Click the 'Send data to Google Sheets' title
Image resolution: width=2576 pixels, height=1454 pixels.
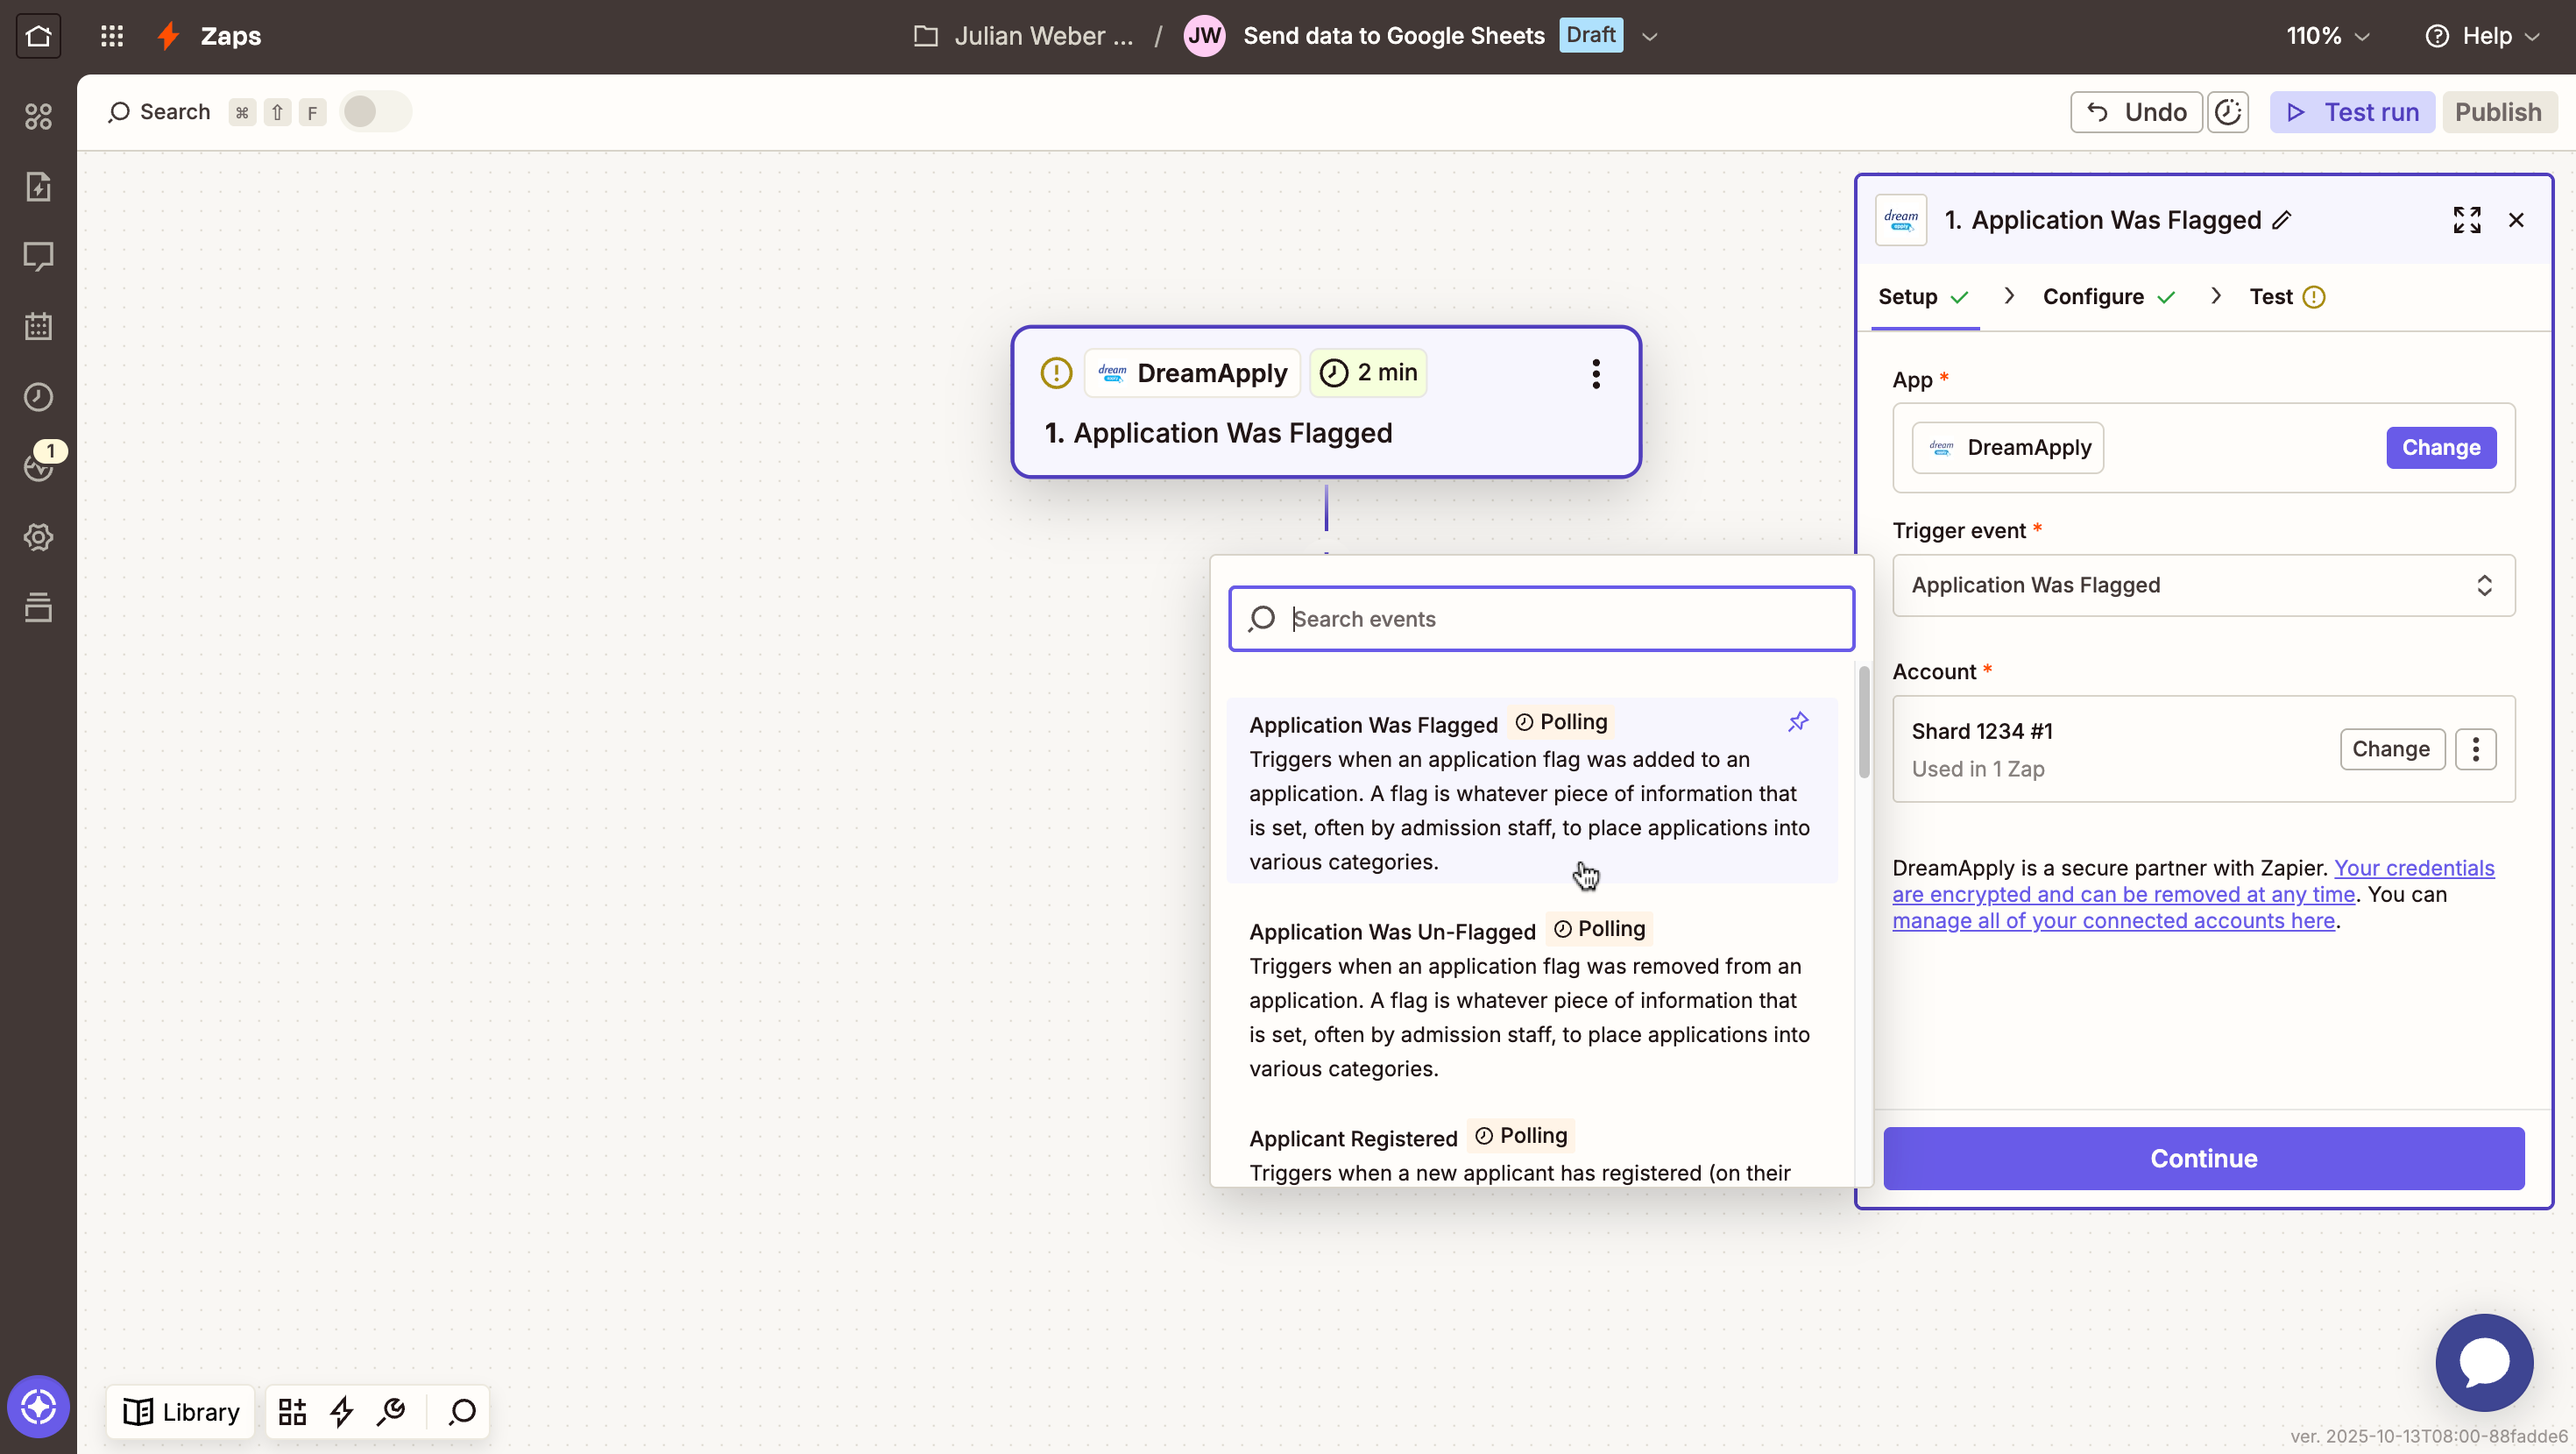pos(1394,36)
